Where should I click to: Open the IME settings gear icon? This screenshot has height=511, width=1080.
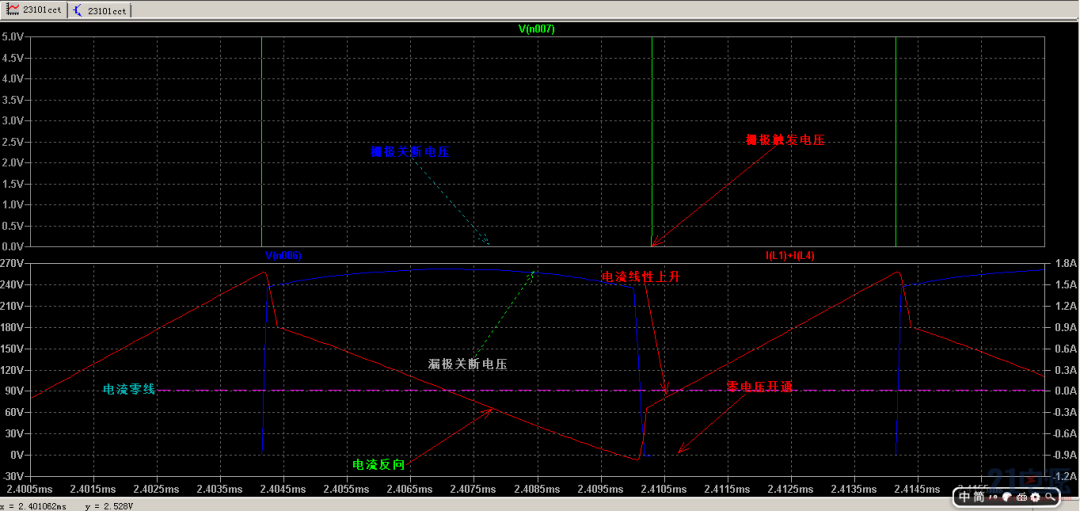tap(1035, 497)
